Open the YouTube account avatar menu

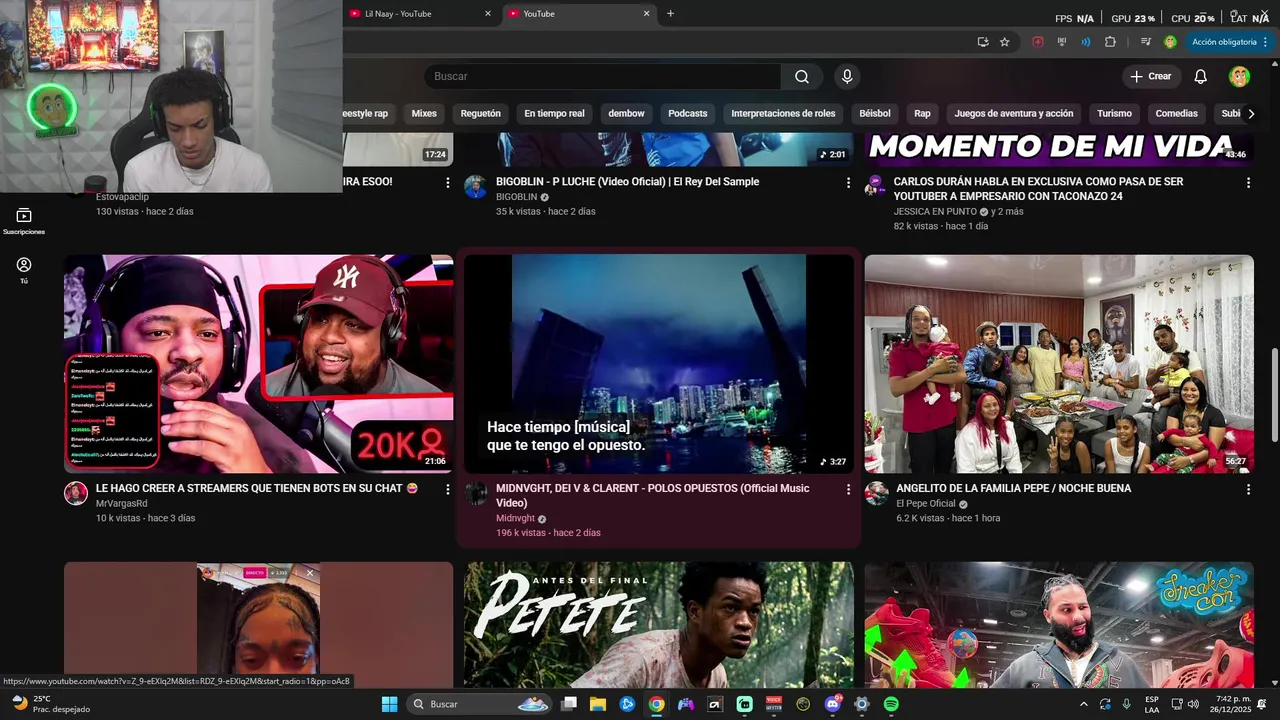[x=1239, y=77]
